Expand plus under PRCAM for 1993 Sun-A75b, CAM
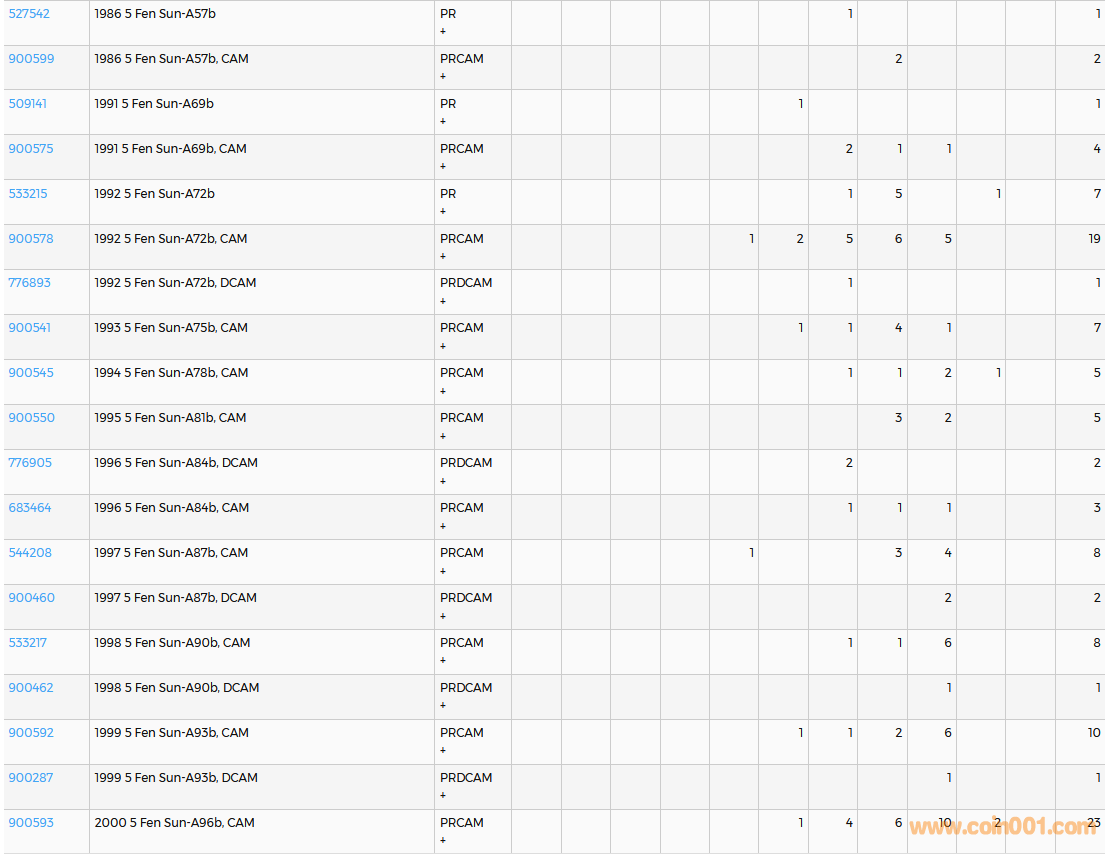The width and height of the screenshot is (1109, 854). pyautogui.click(x=443, y=346)
